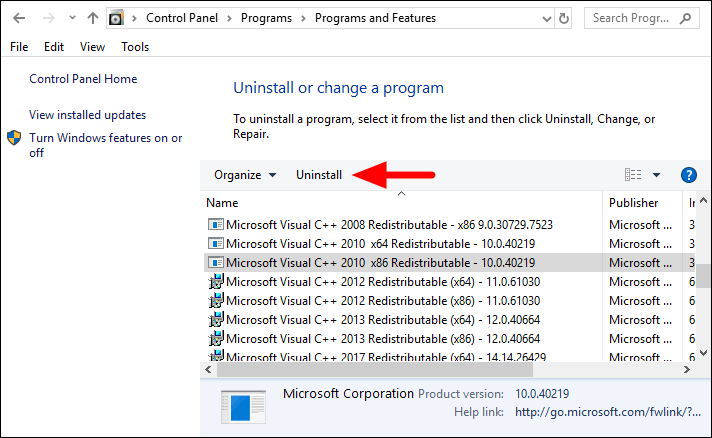Image resolution: width=712 pixels, height=438 pixels.
Task: Click installer icon of 2013 (x64) entry
Action: (216, 320)
